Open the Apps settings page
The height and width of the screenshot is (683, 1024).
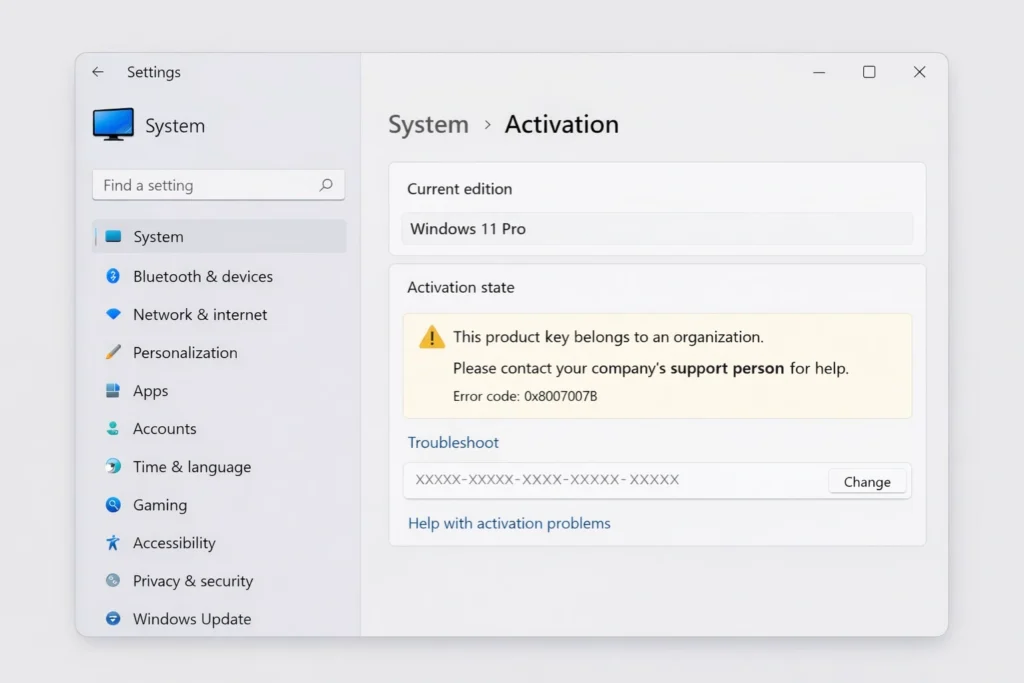219,390
